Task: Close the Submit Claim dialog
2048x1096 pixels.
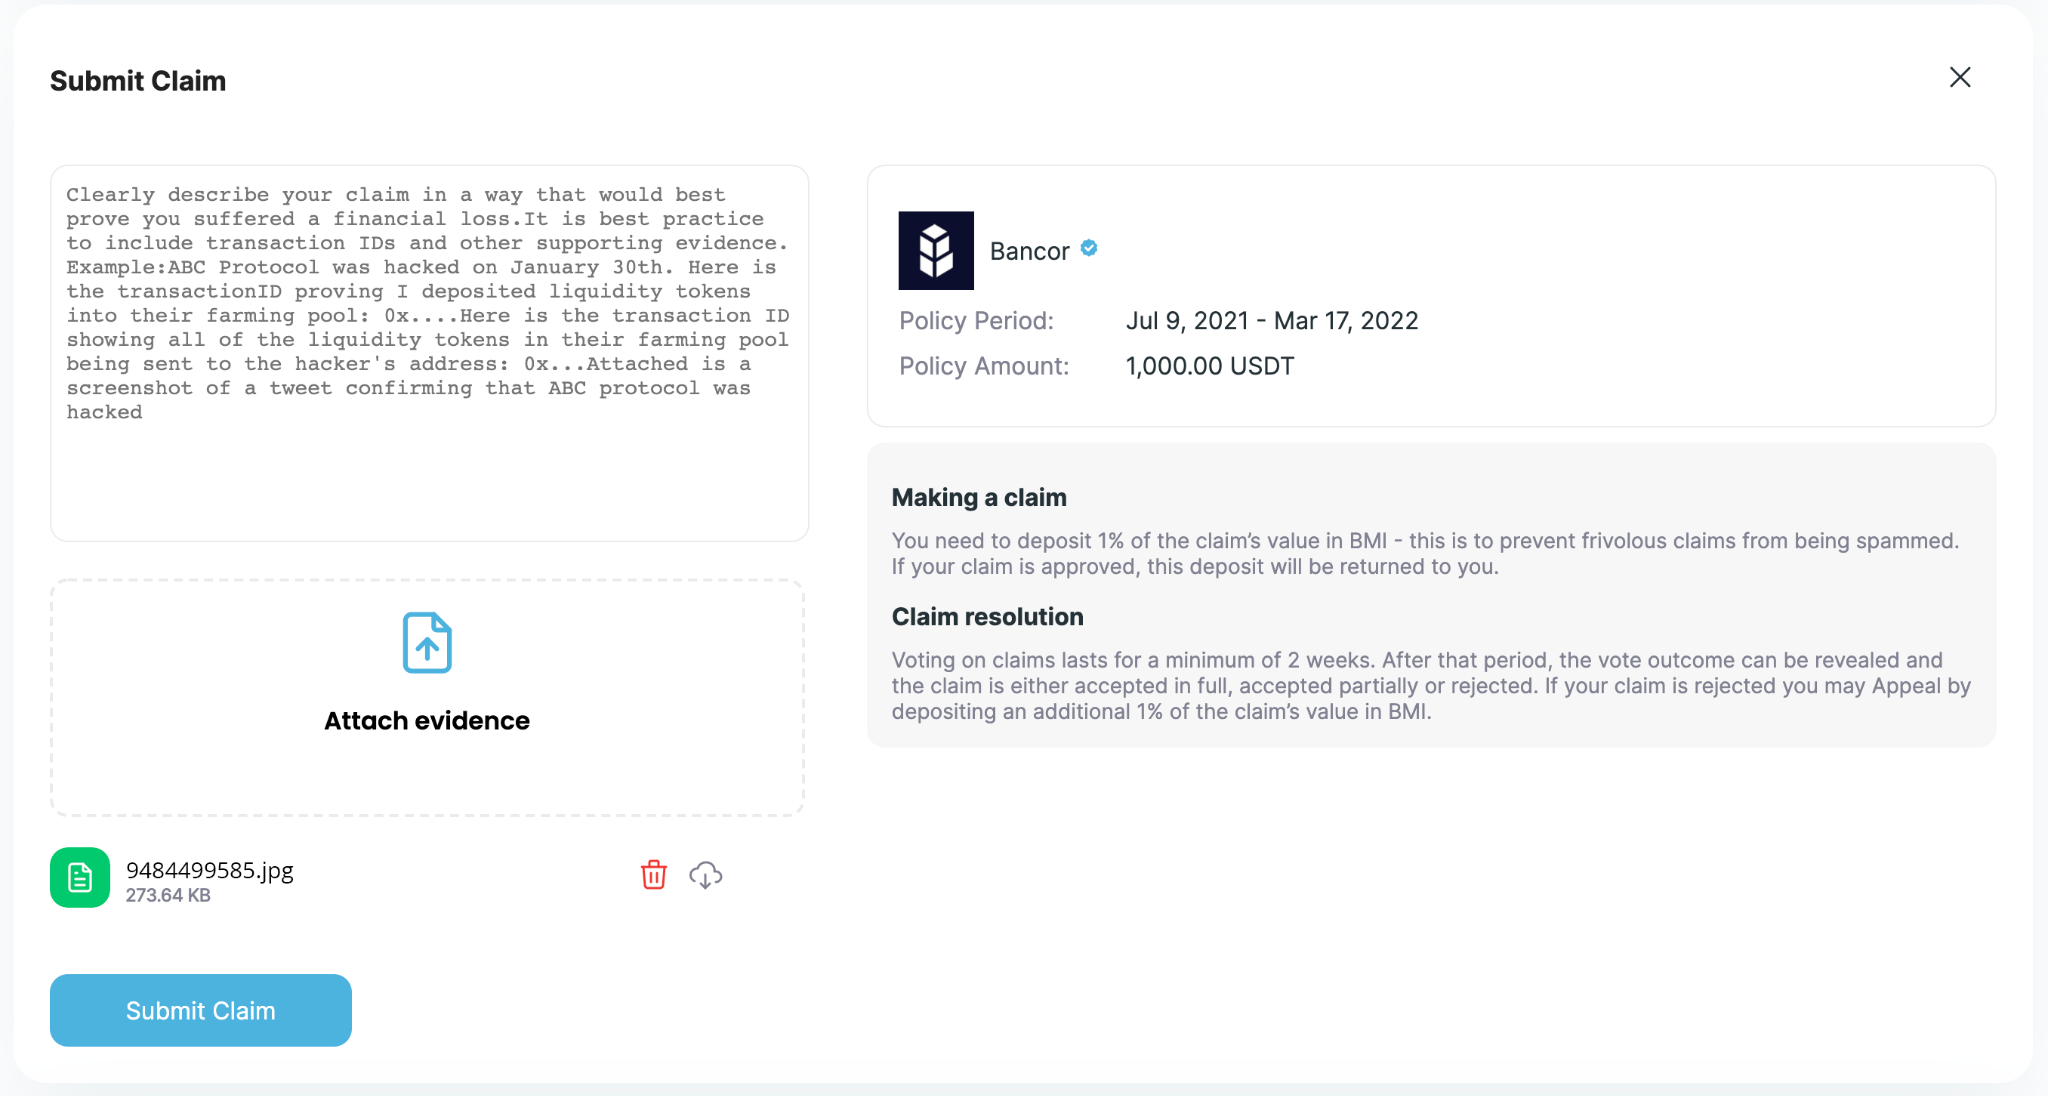Action: pyautogui.click(x=1960, y=77)
